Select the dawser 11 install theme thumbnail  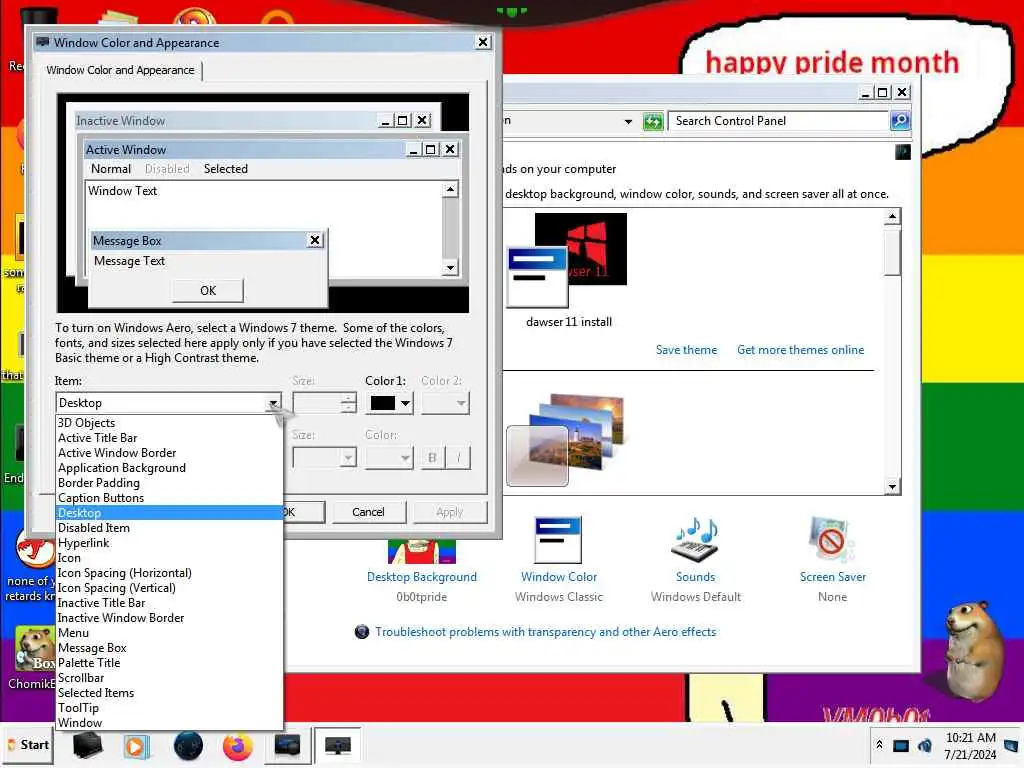pyautogui.click(x=567, y=260)
